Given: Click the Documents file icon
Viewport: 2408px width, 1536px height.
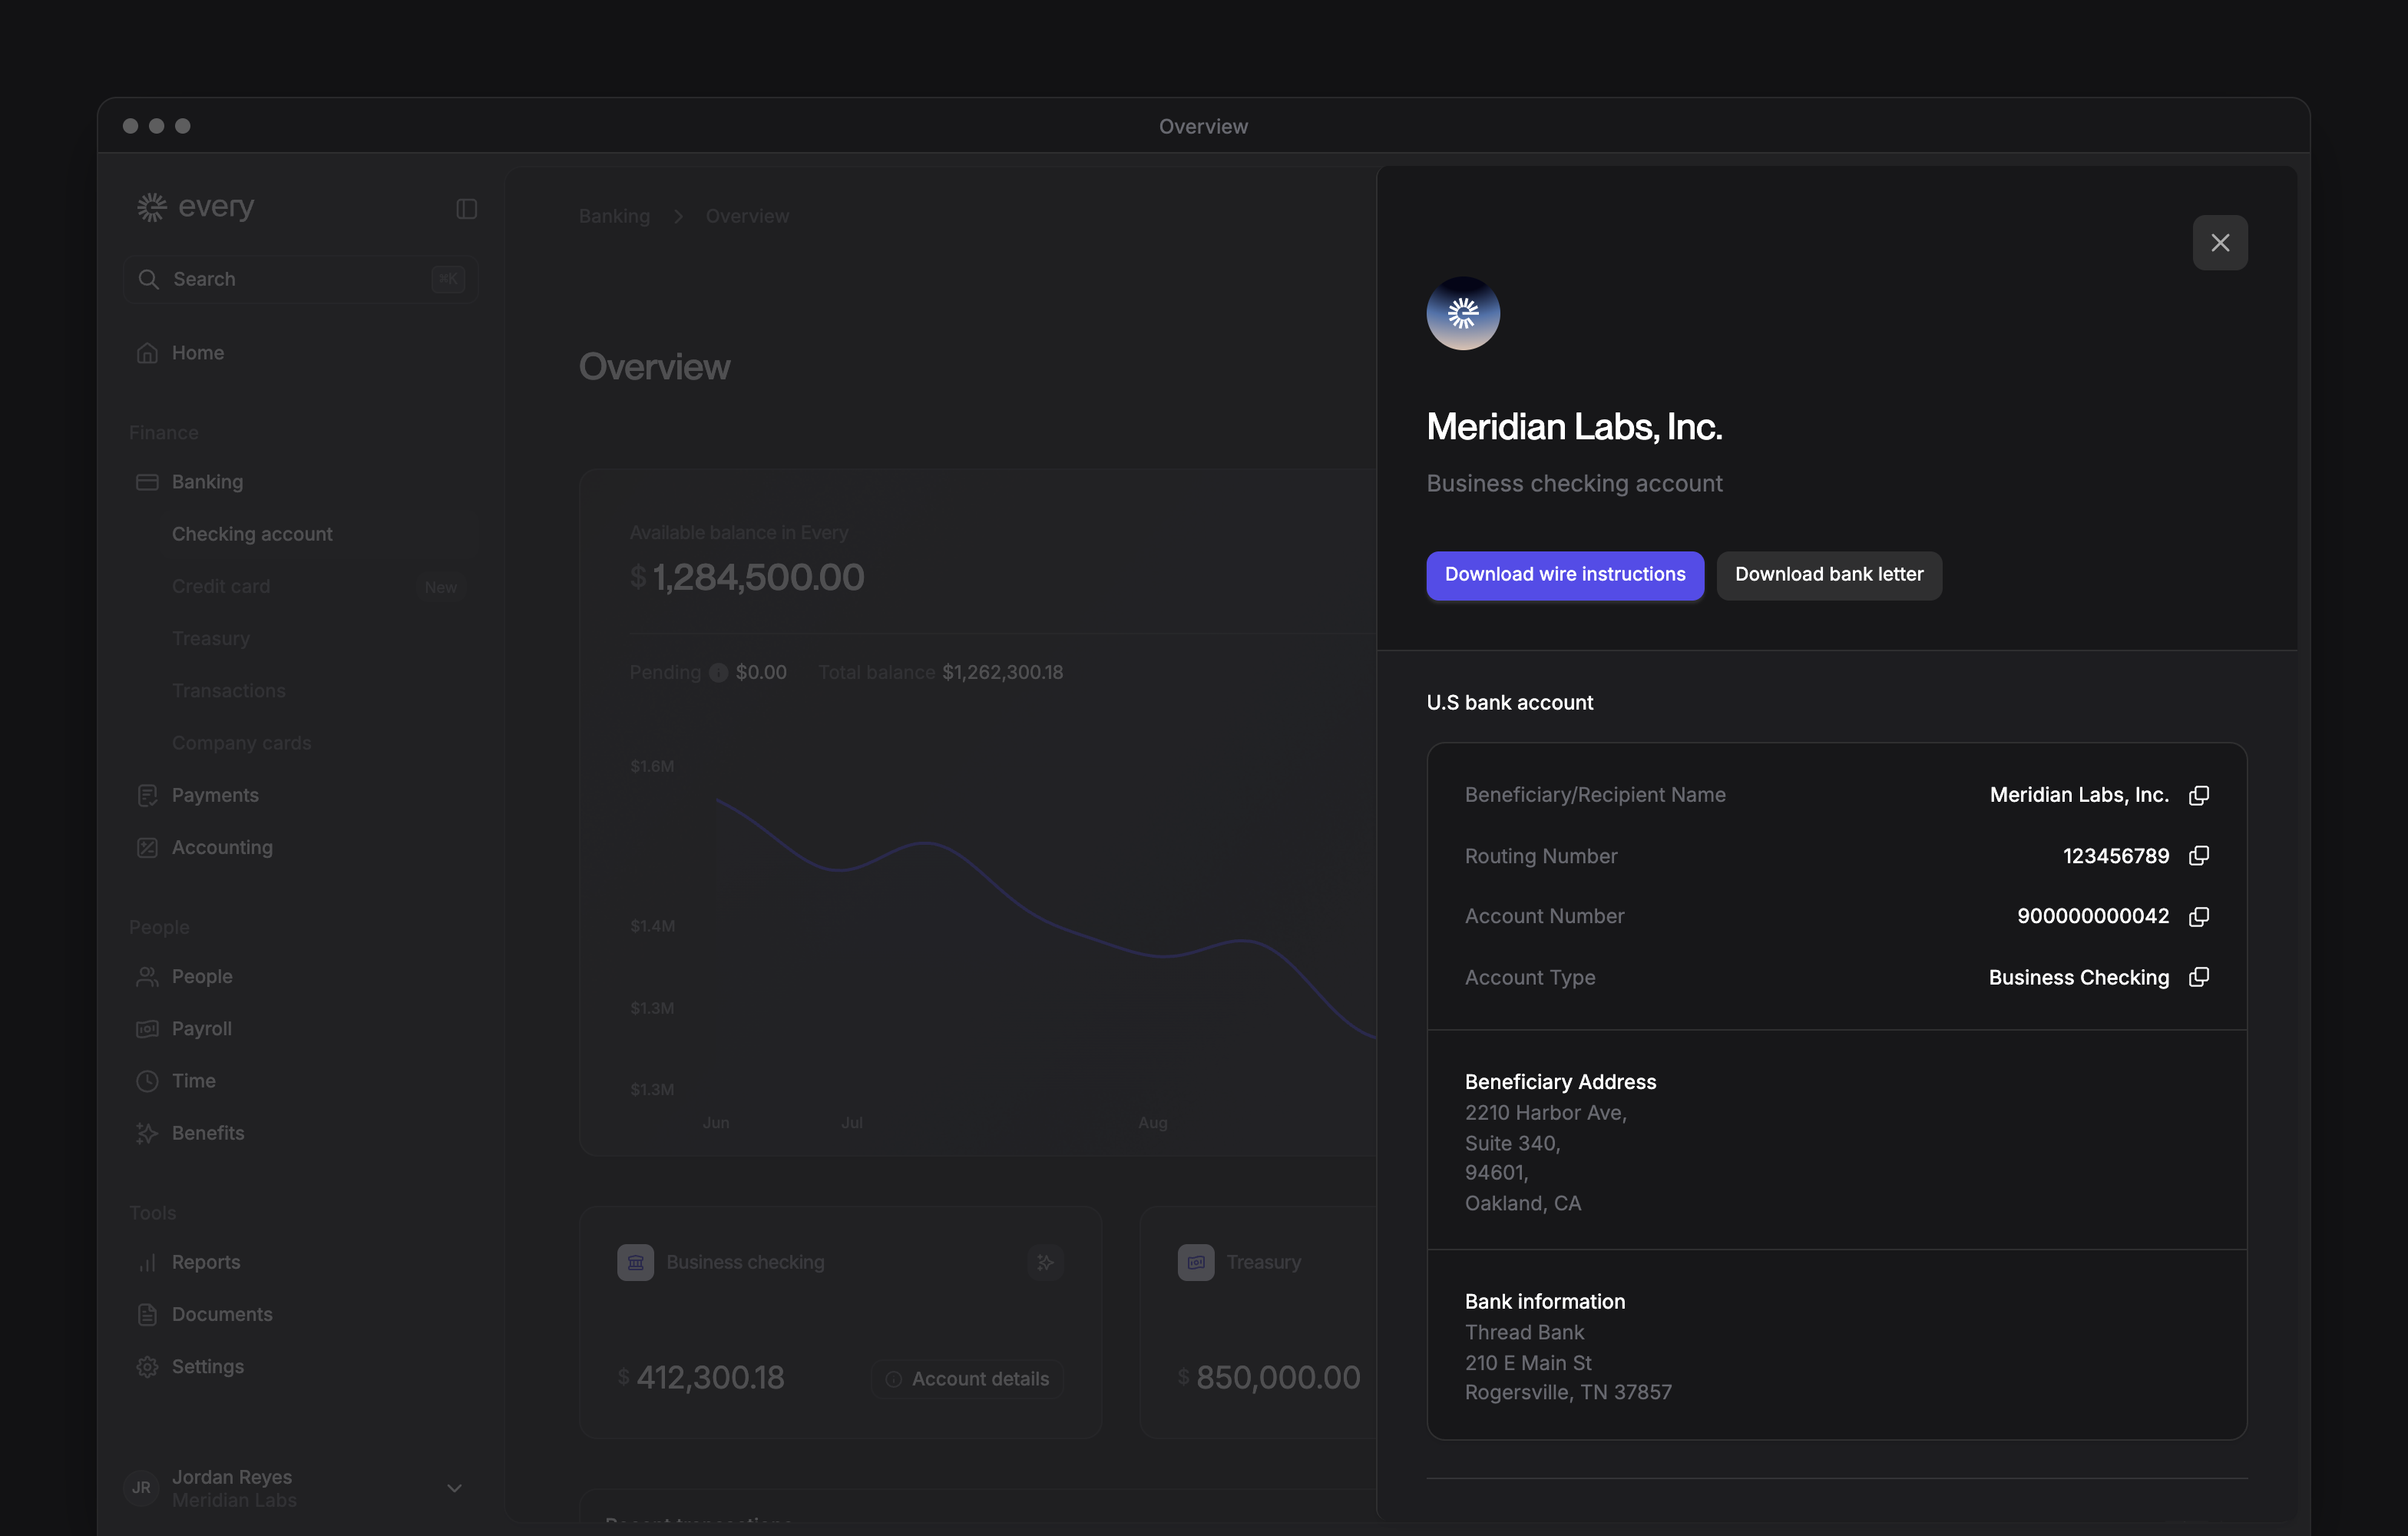Looking at the screenshot, I should click(147, 1314).
